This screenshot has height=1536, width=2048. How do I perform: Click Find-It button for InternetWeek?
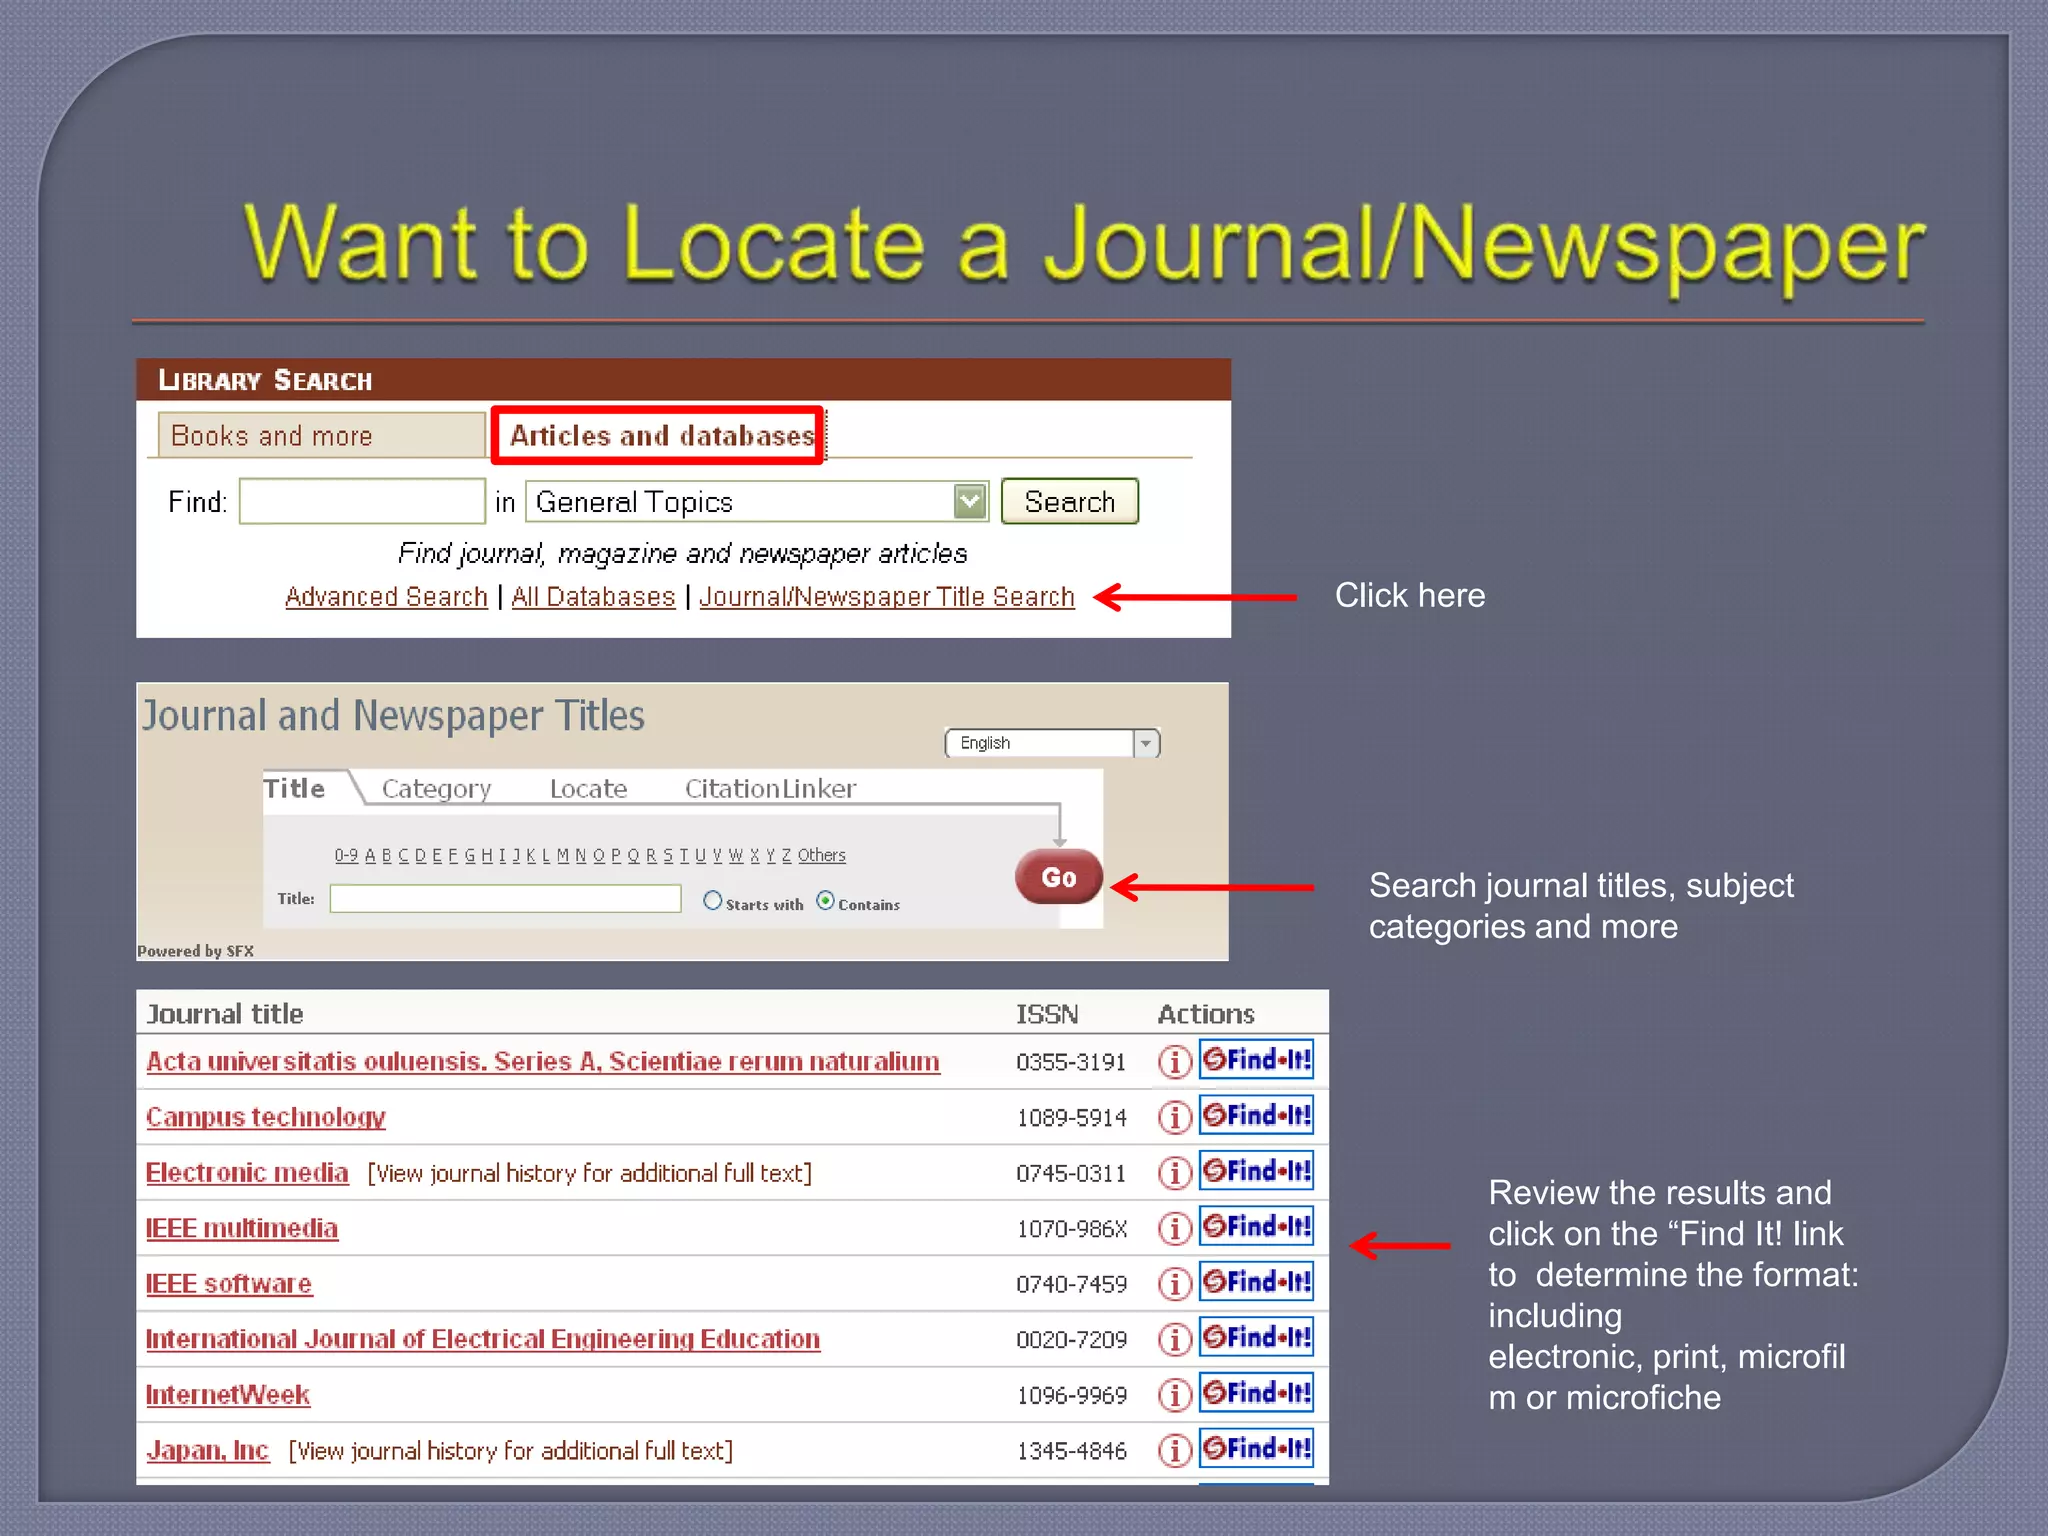pos(1257,1393)
